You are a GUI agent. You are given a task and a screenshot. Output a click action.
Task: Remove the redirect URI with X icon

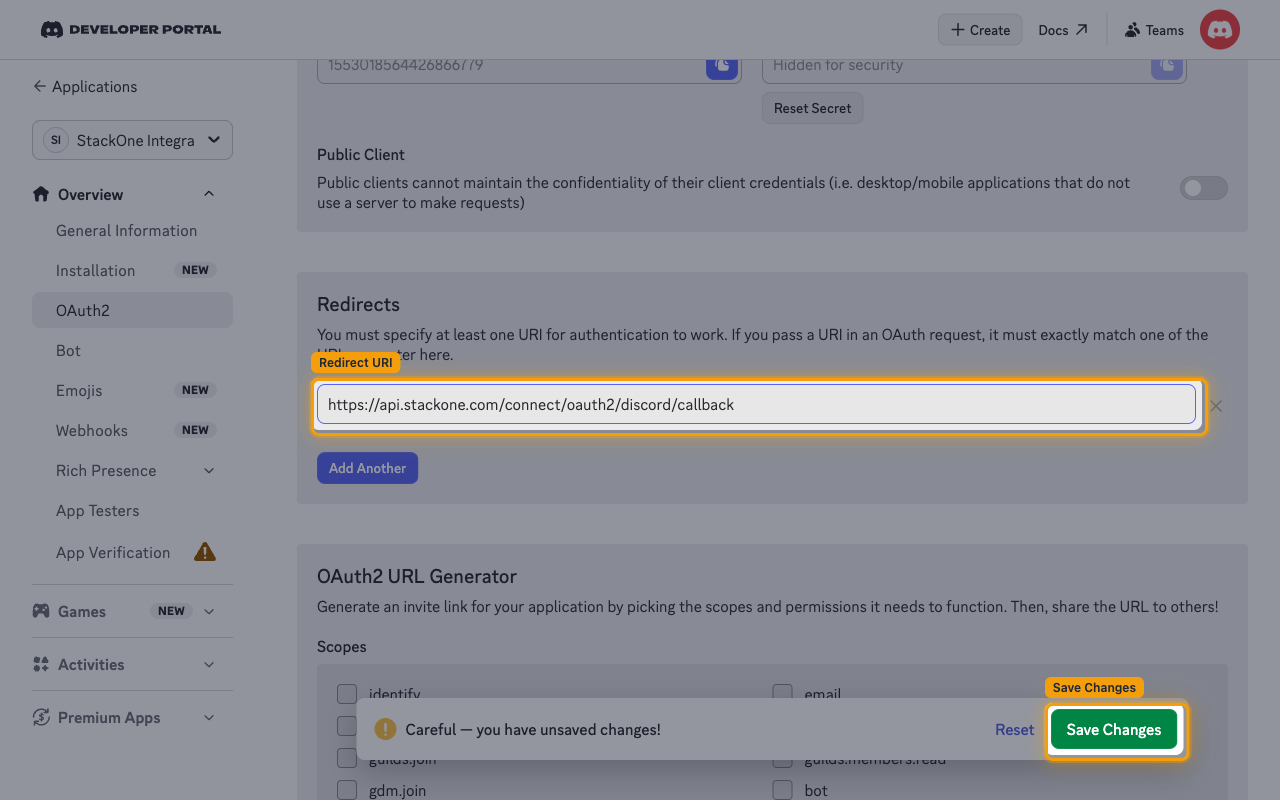pos(1216,406)
